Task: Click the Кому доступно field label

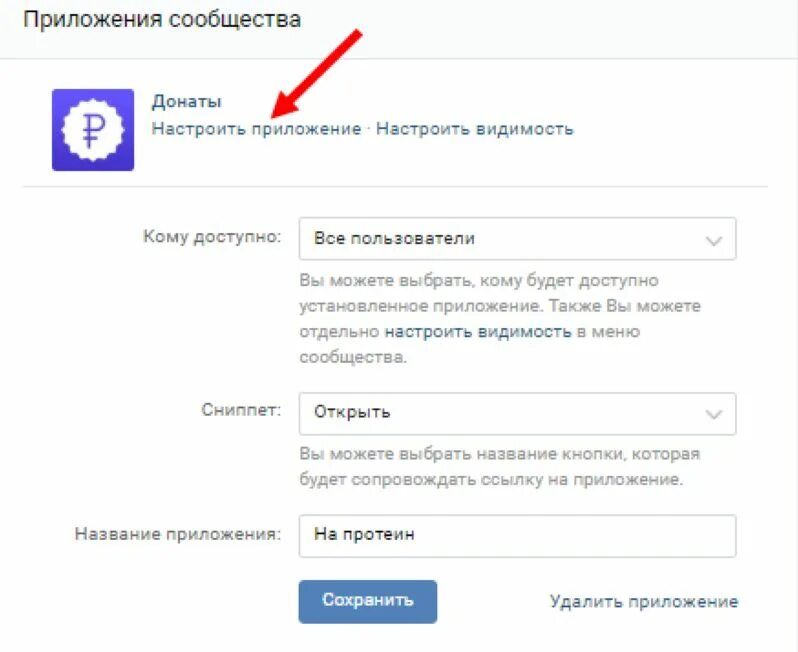Action: point(212,237)
